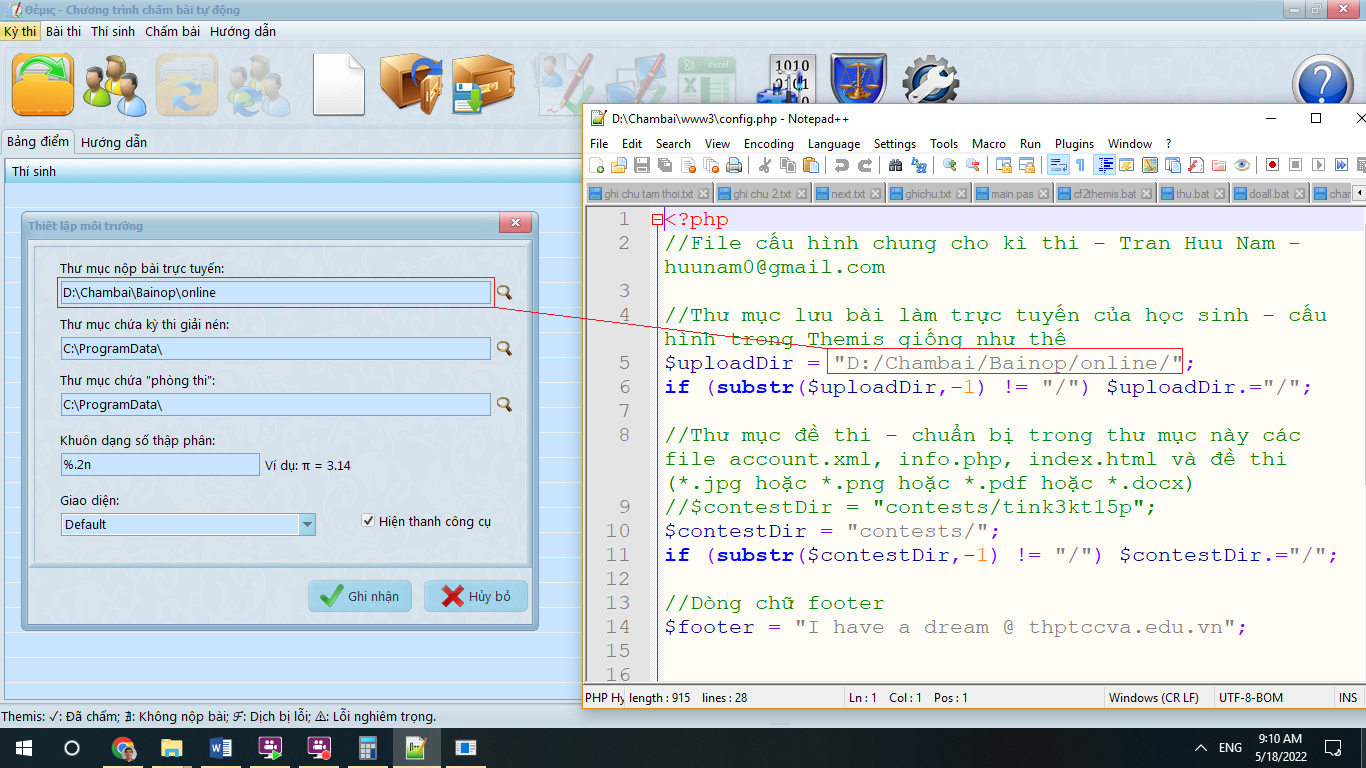This screenshot has height=768, width=1366.
Task: Open the wrench-and-gear settings icon in Themis
Action: click(930, 80)
